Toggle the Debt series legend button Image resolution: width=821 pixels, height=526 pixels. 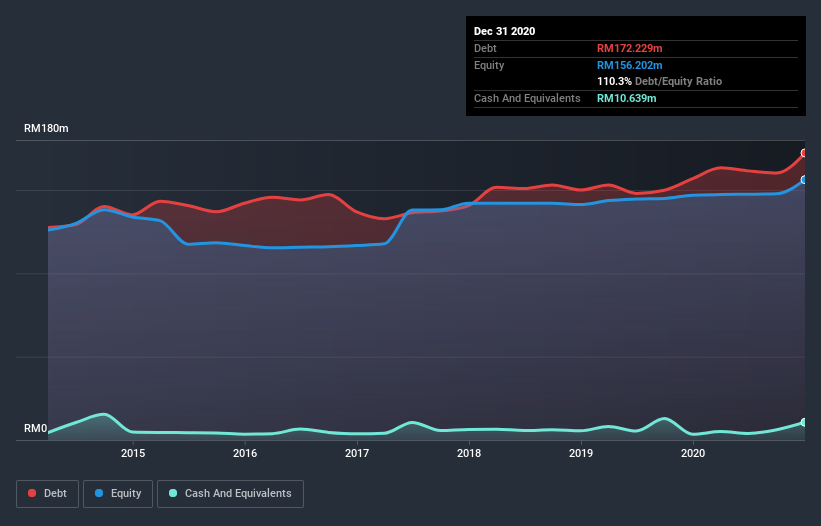point(47,494)
